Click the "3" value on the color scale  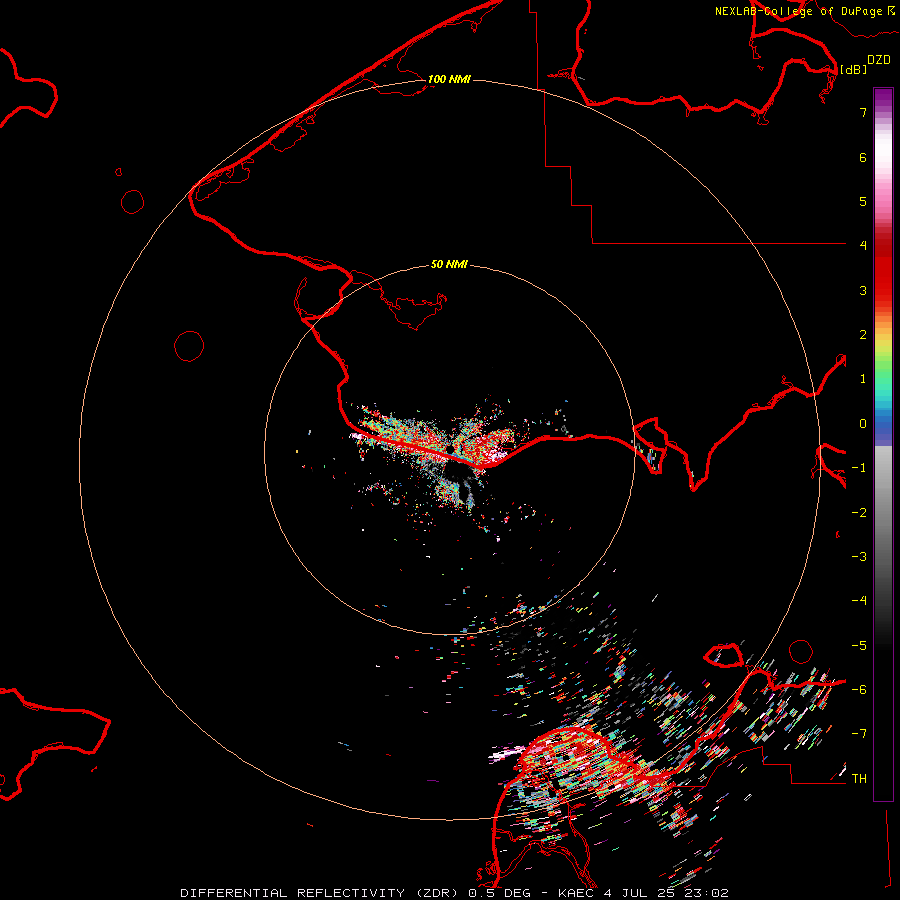(863, 290)
